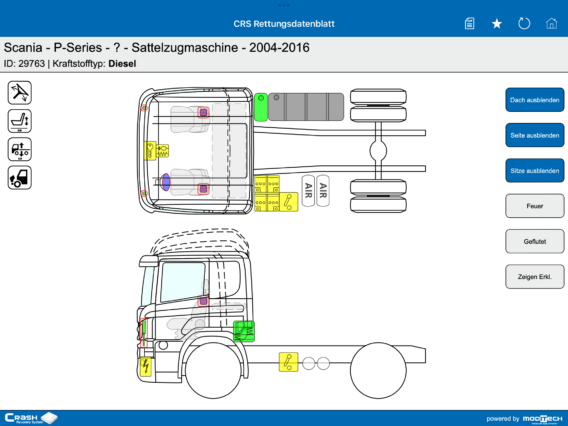Open the document list icon in header
Screen dimensions: 568x426
tap(469, 24)
